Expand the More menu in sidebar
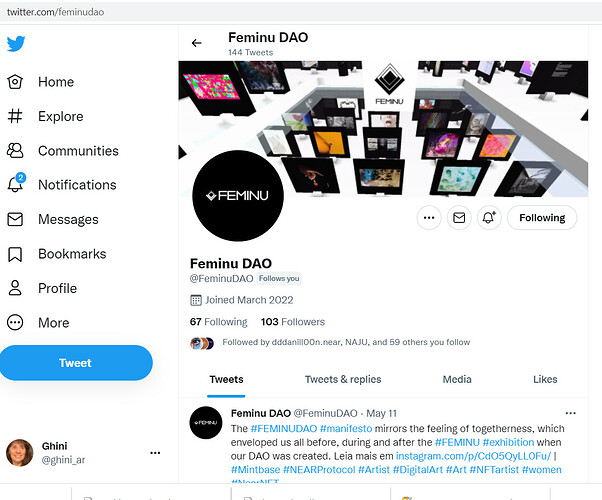 (x=15, y=323)
